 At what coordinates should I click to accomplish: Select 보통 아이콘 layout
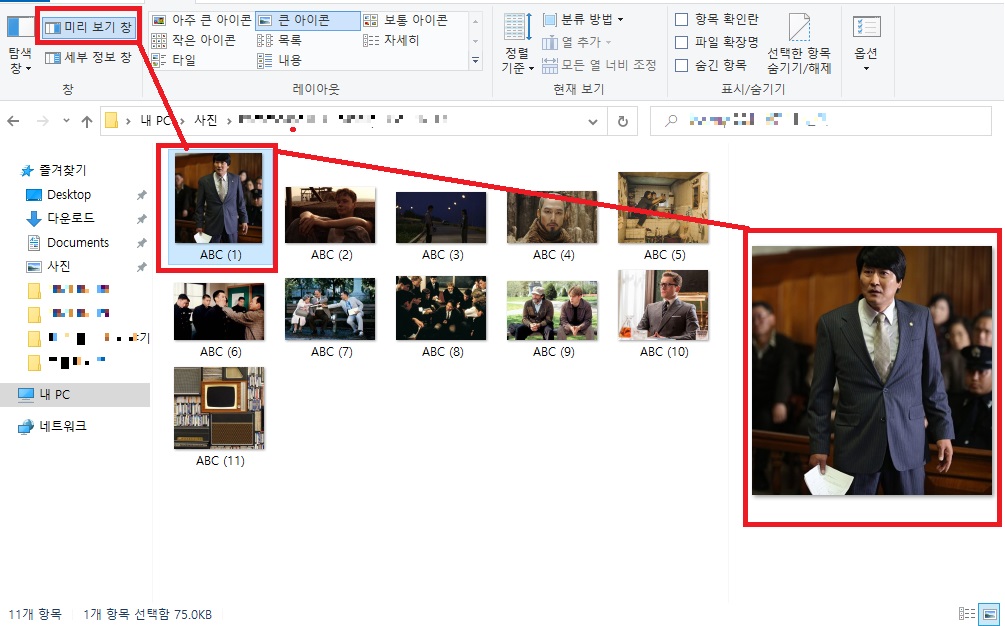tap(406, 21)
